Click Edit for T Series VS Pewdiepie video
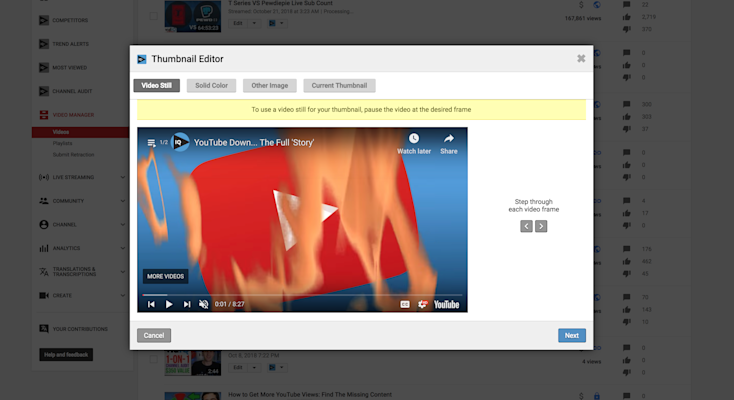Screen dimensions: 734x400 tap(238, 23)
